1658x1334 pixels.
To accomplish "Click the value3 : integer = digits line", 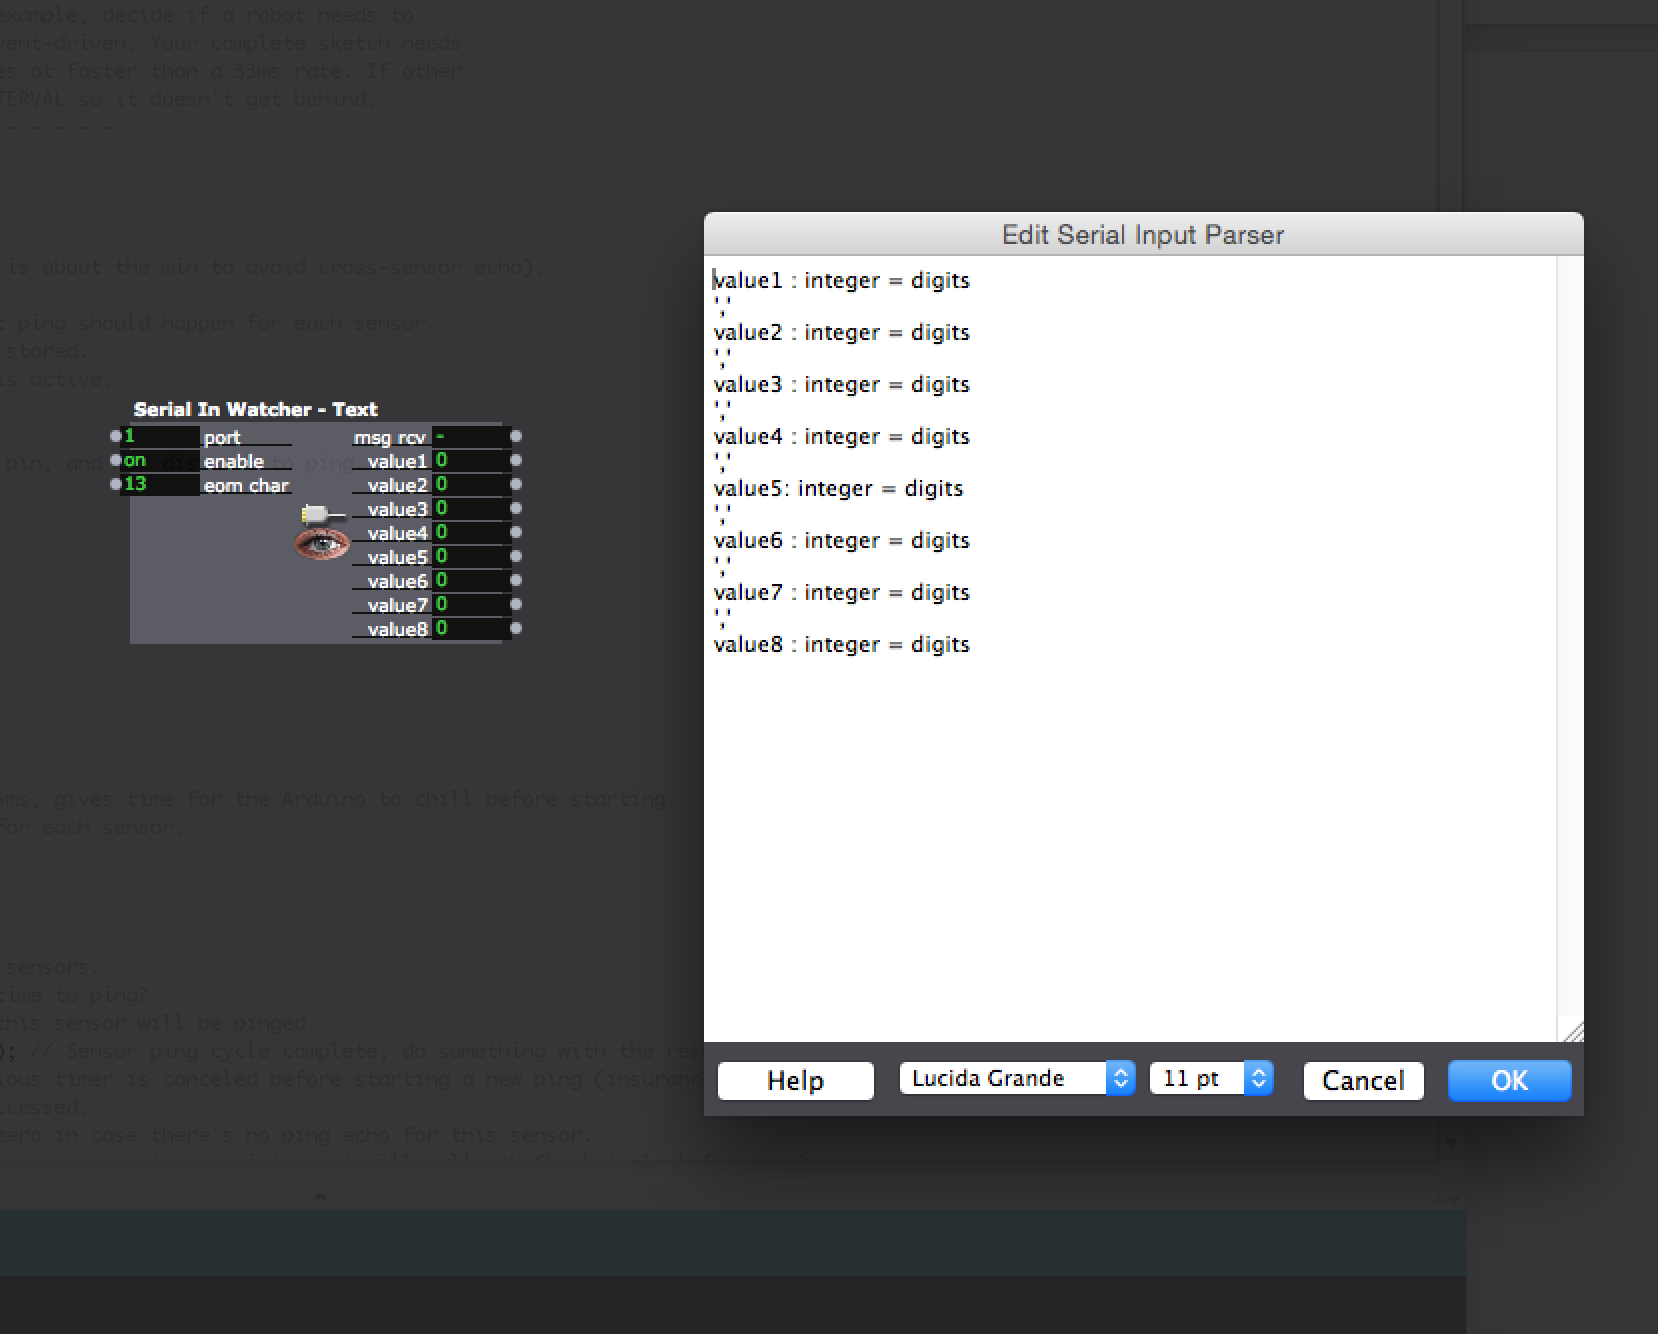I will click(841, 385).
